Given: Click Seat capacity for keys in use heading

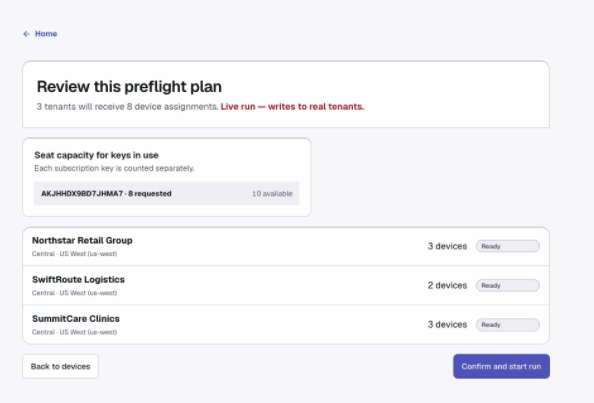Looking at the screenshot, I should (x=96, y=155).
